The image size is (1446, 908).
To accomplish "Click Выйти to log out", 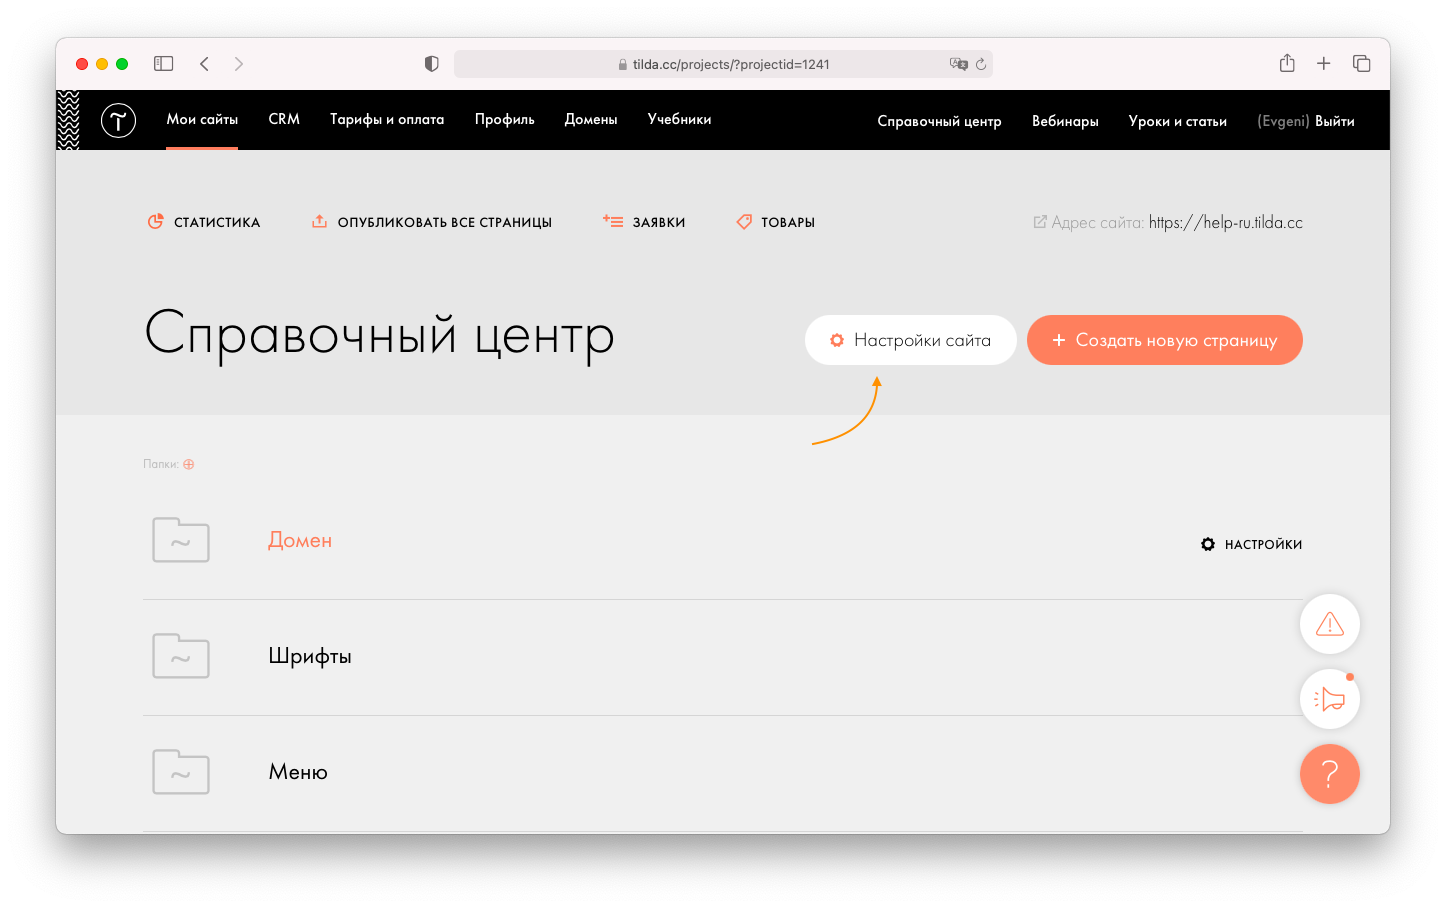I will tap(1335, 121).
